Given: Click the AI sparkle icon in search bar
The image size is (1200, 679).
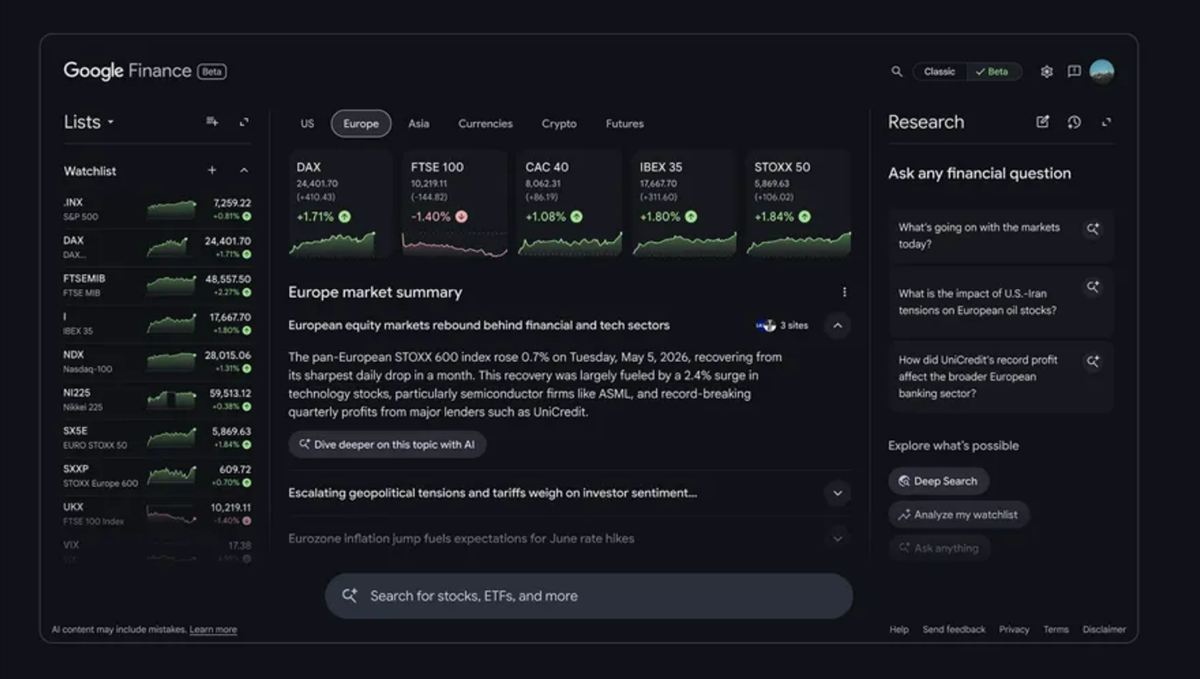Looking at the screenshot, I should (x=349, y=595).
